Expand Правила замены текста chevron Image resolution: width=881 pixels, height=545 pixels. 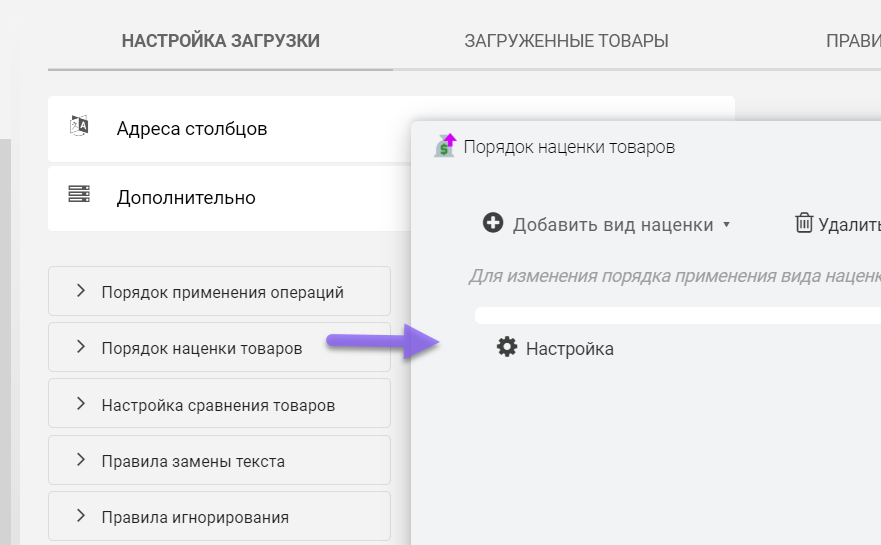coord(81,460)
